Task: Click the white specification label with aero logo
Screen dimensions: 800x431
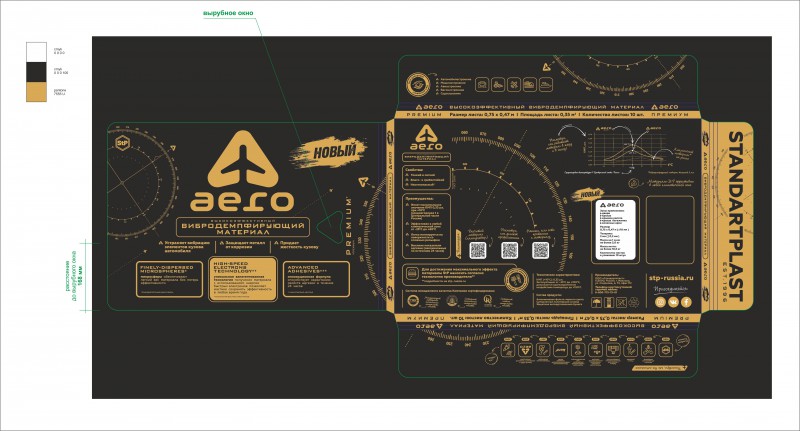Action: point(616,230)
